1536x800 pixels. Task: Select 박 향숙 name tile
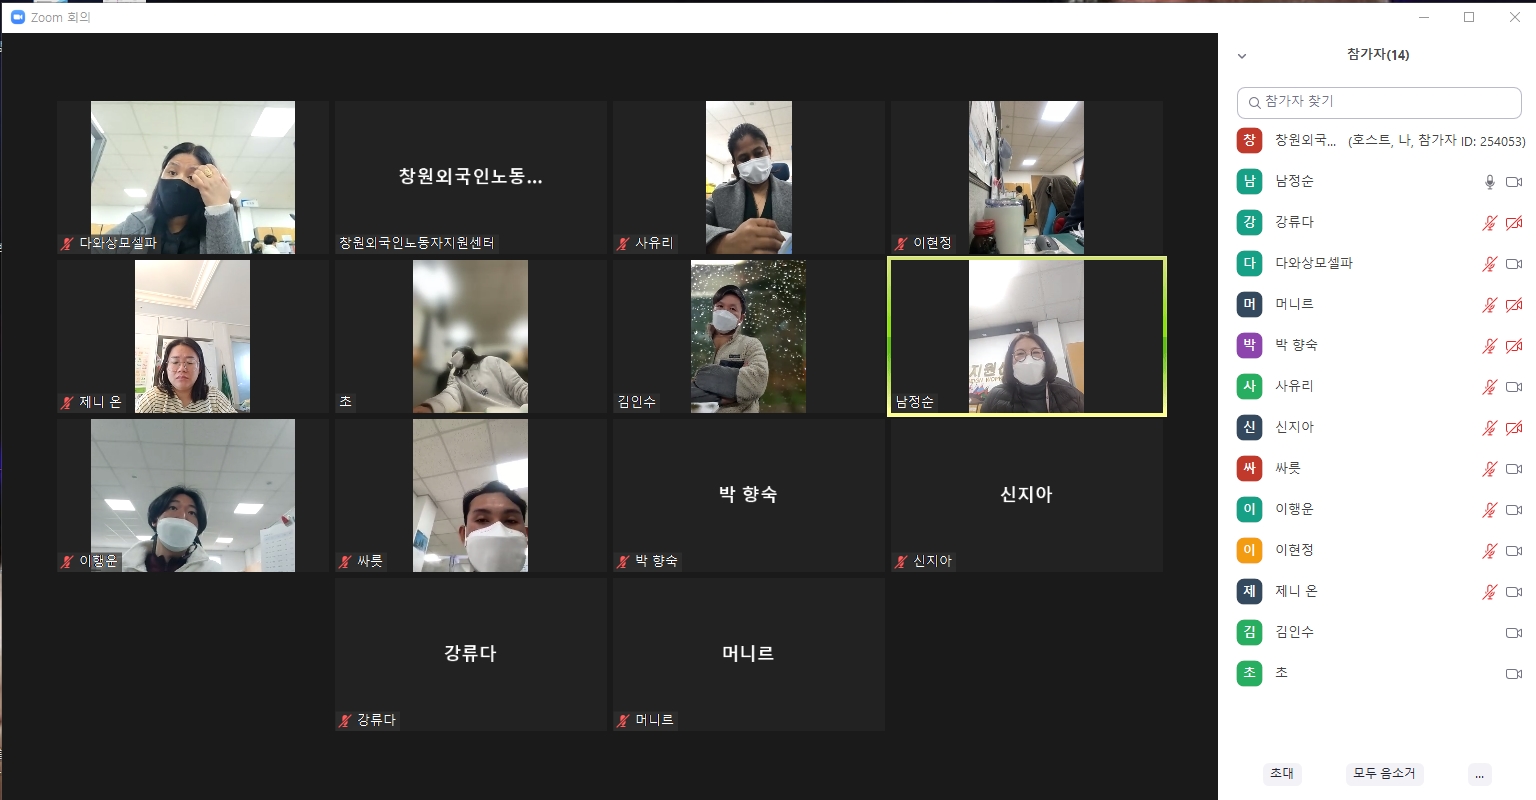749,495
